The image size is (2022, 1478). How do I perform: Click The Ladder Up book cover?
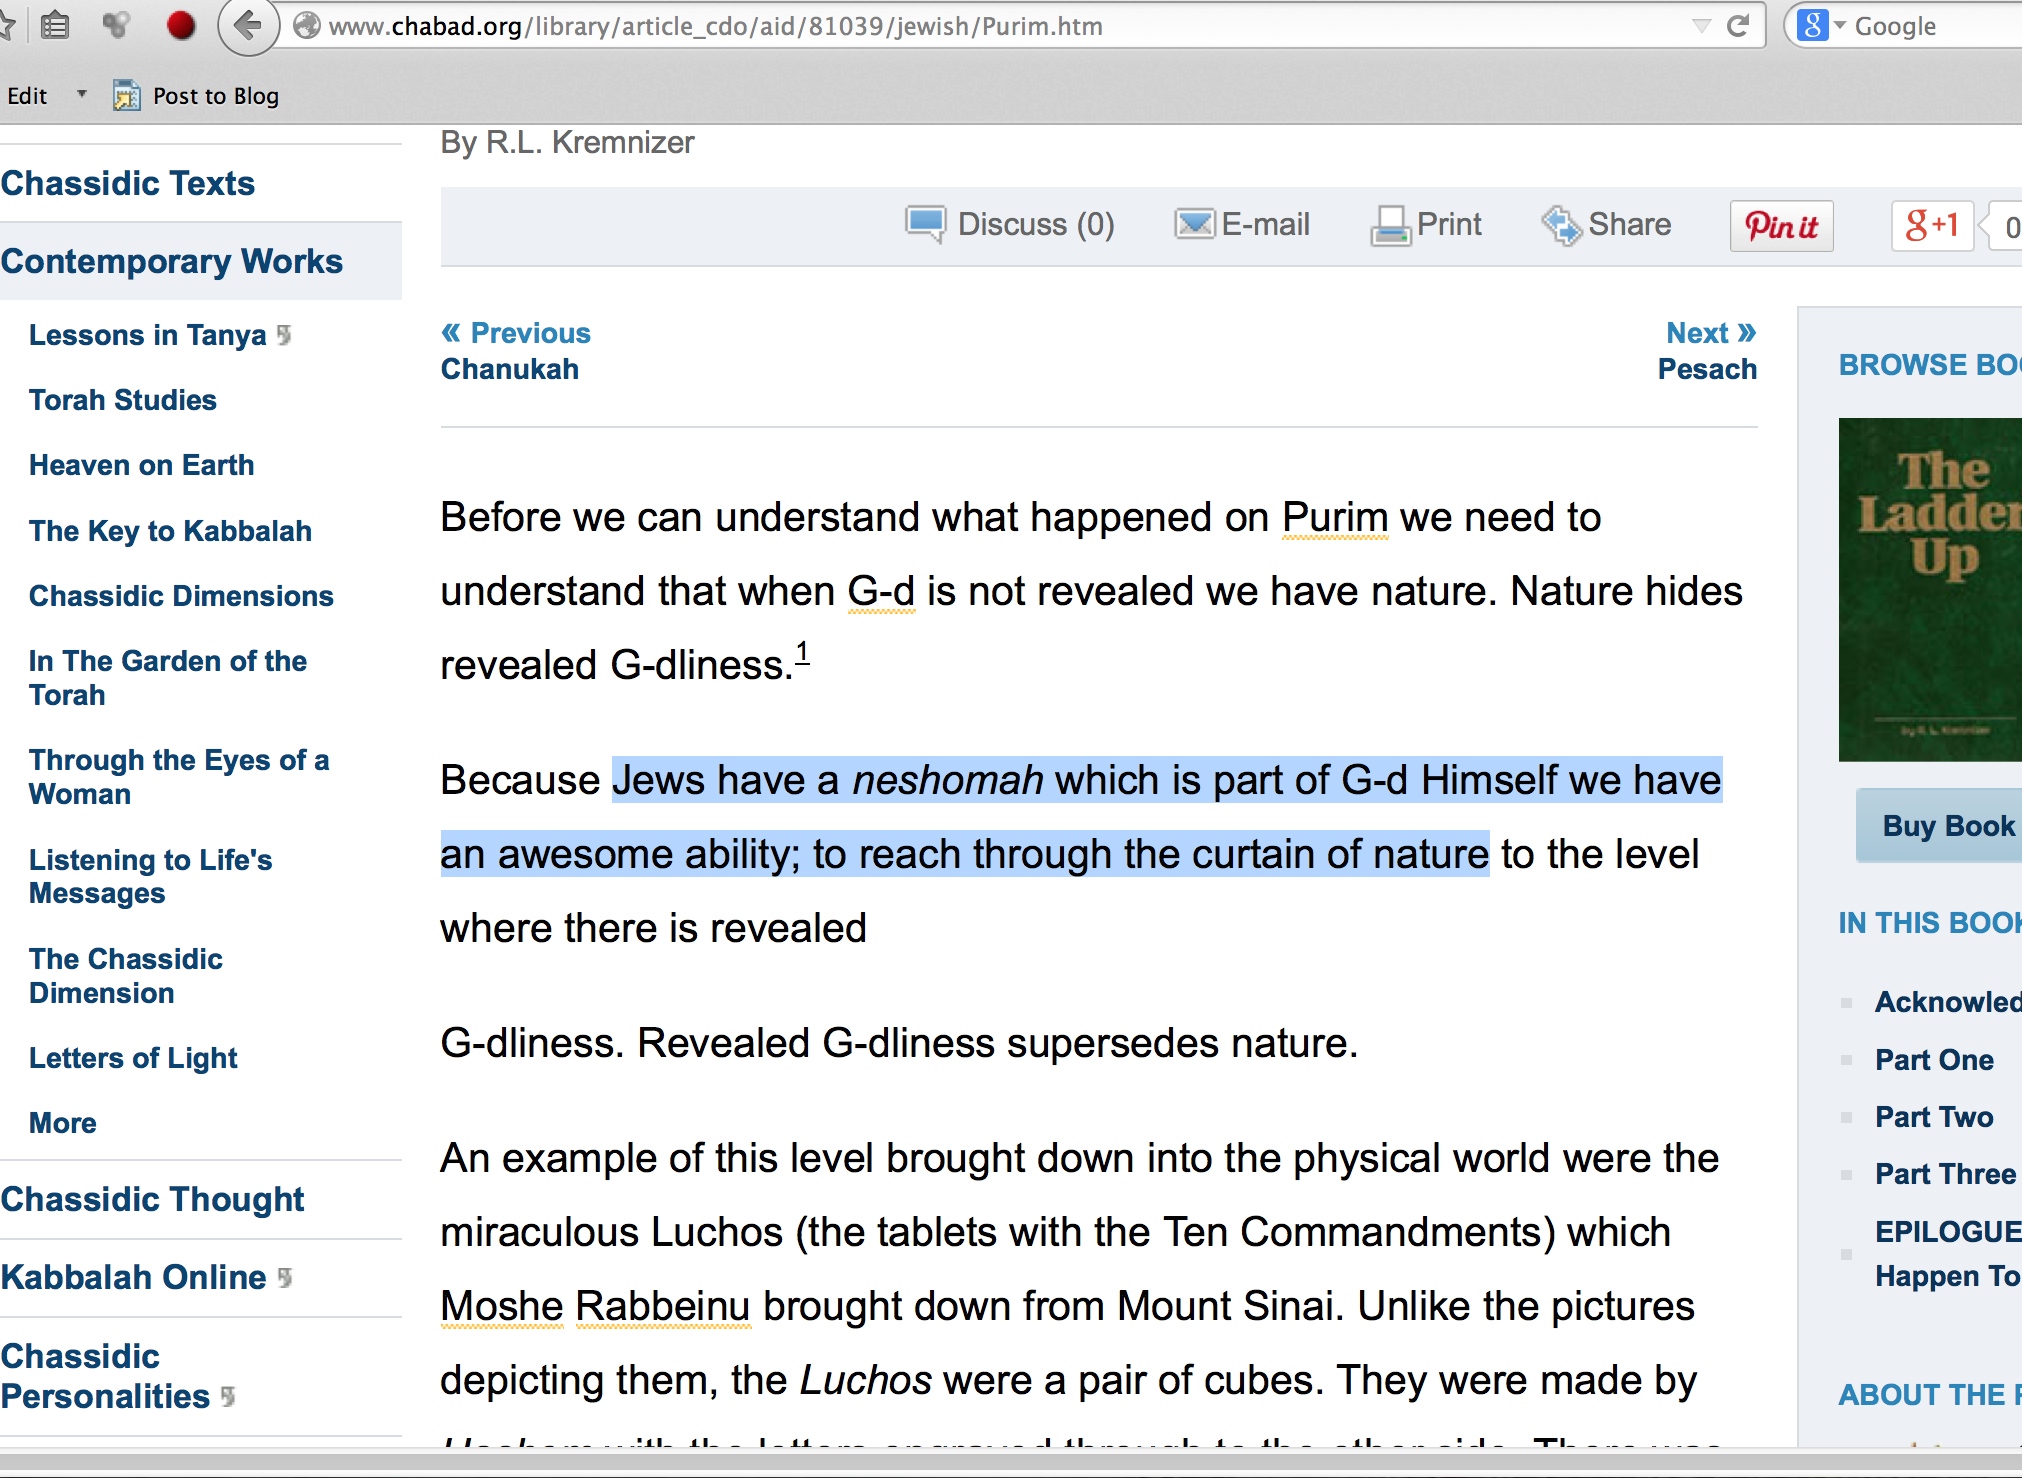pos(1930,589)
